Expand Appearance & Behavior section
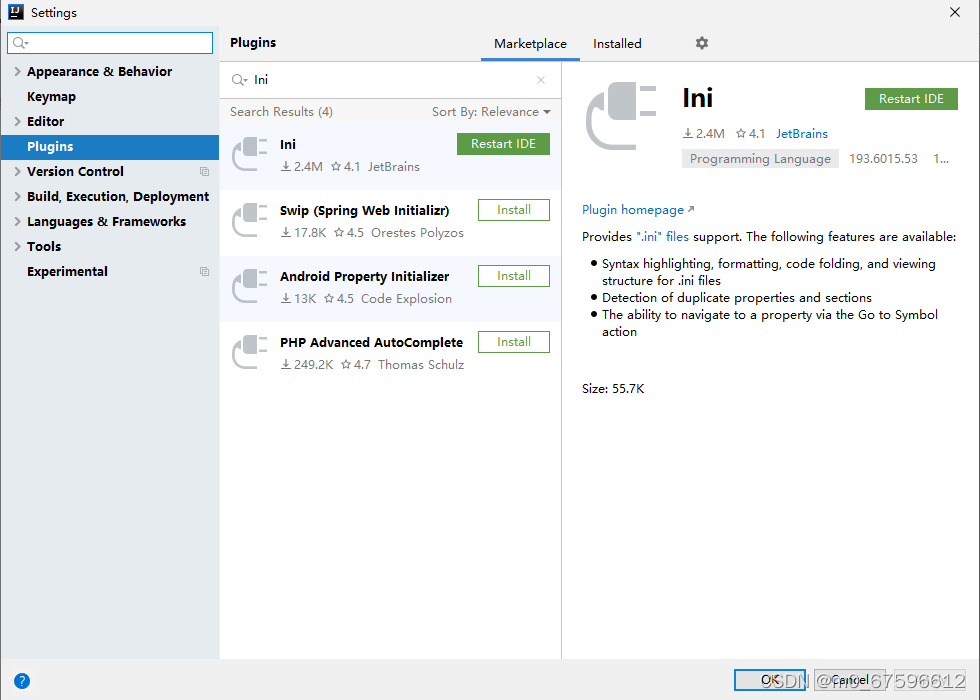980x700 pixels. click(x=18, y=71)
